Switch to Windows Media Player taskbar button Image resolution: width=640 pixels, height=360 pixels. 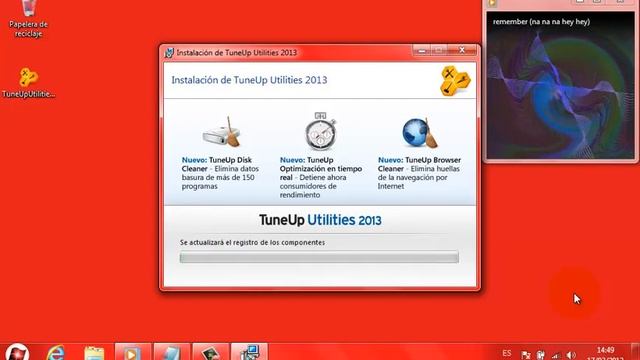(133, 352)
